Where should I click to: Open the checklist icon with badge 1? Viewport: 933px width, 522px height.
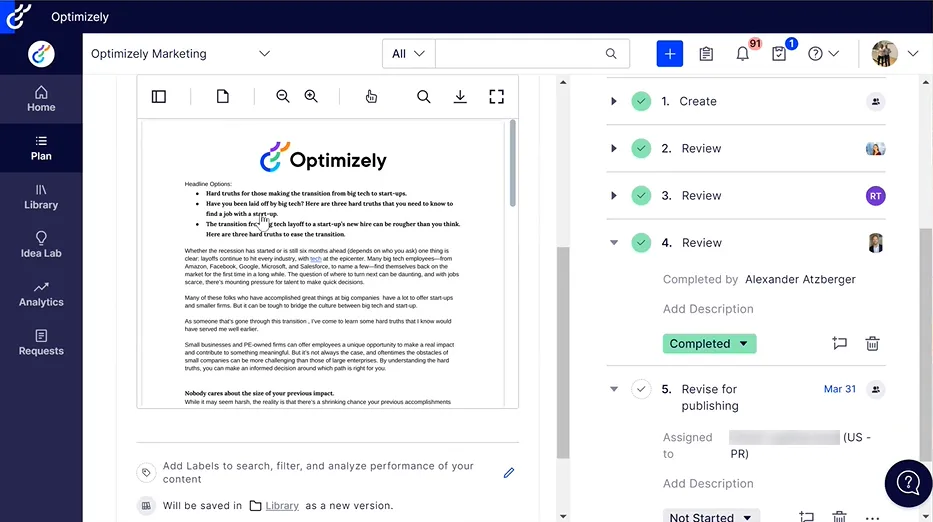coord(779,54)
